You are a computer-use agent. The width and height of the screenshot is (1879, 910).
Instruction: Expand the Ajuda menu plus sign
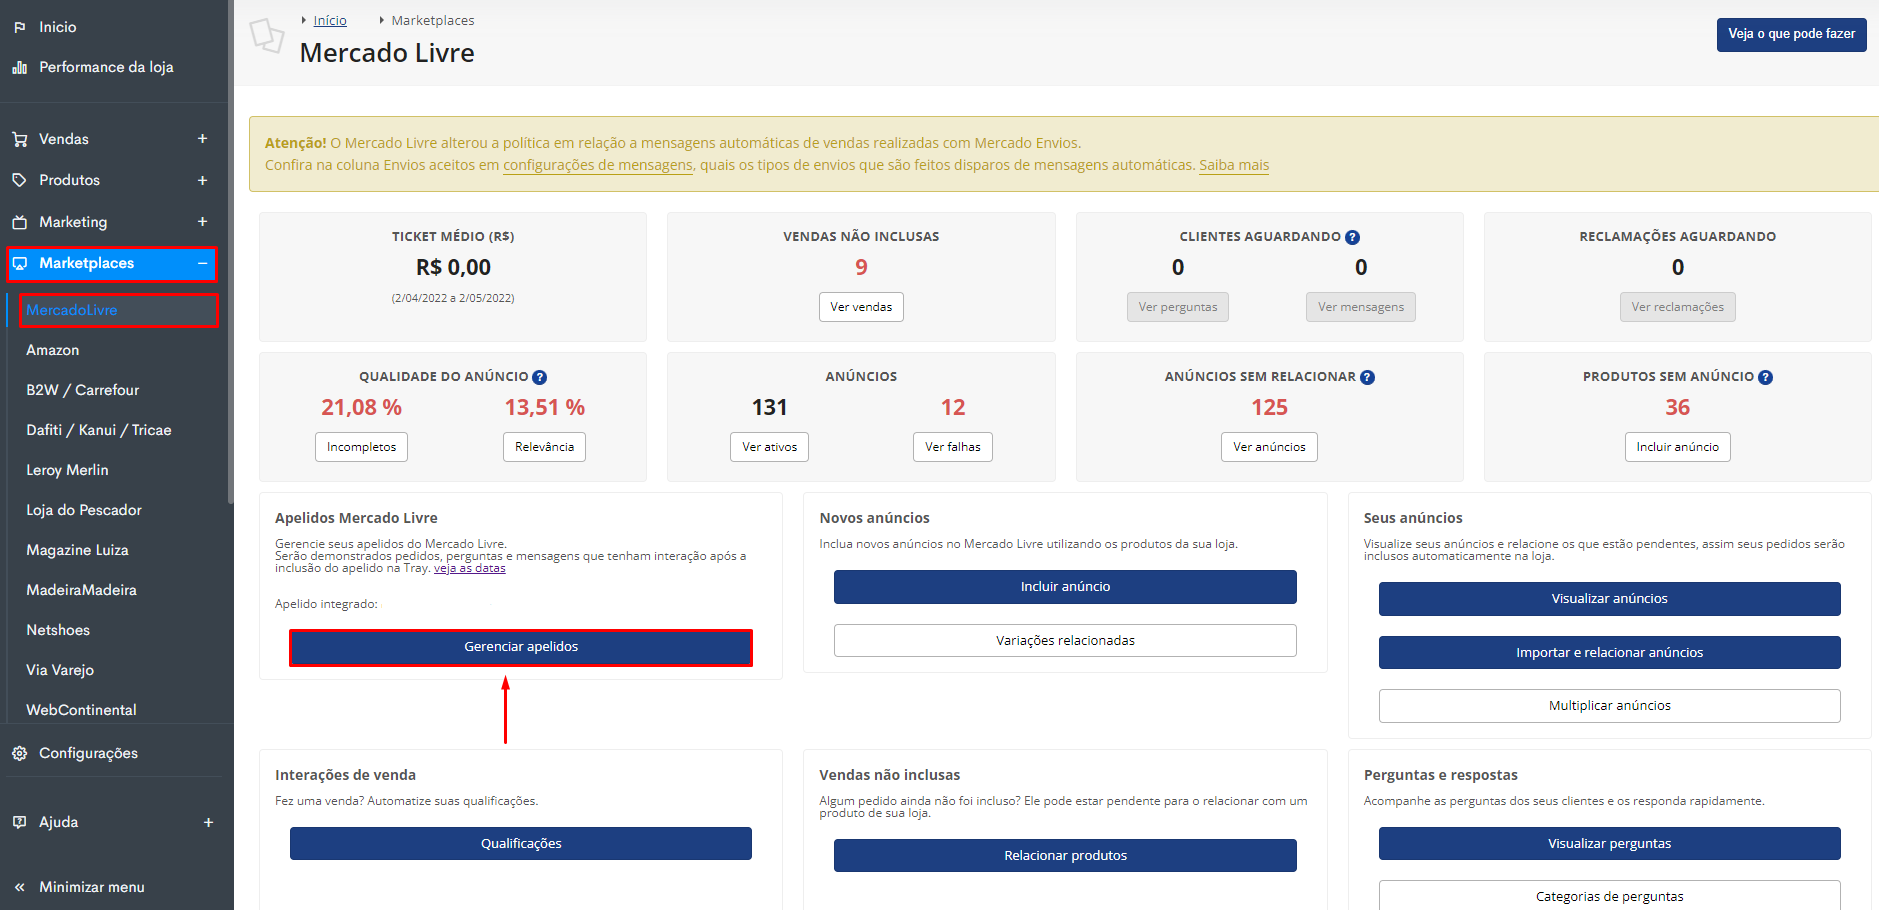(208, 822)
